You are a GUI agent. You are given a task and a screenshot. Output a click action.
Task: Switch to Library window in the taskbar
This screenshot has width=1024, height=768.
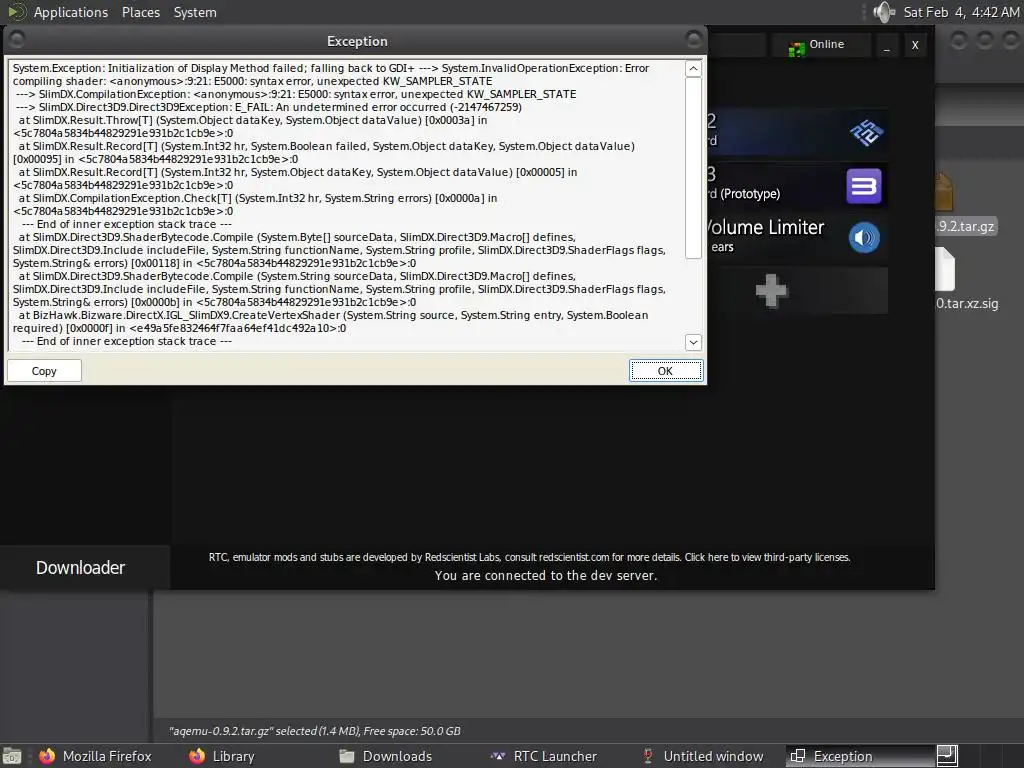click(222, 756)
